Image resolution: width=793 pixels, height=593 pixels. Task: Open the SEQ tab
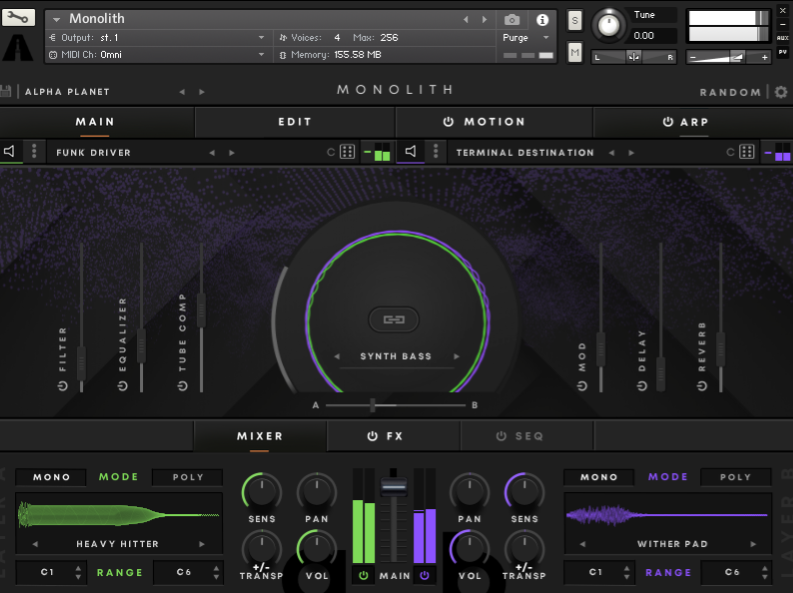click(527, 436)
